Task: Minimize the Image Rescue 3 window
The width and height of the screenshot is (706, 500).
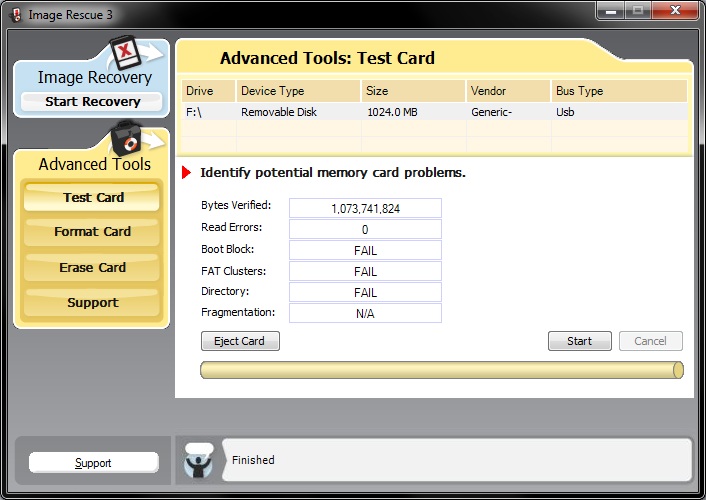Action: 611,10
